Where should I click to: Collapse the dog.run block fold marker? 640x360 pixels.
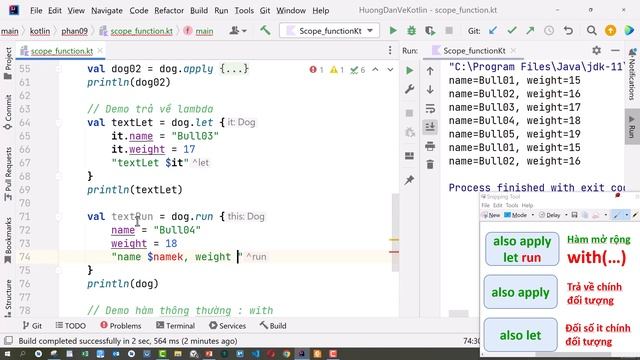[59, 216]
